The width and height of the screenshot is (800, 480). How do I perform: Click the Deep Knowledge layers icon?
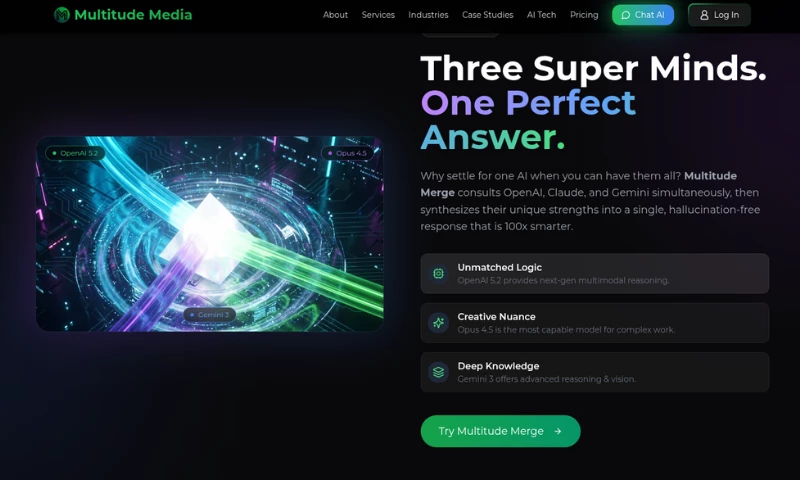click(x=438, y=372)
